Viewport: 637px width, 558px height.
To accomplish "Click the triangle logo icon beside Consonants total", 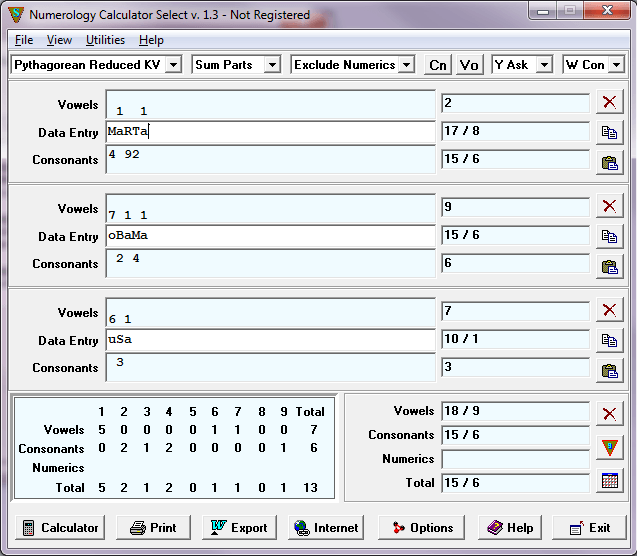I will (609, 447).
